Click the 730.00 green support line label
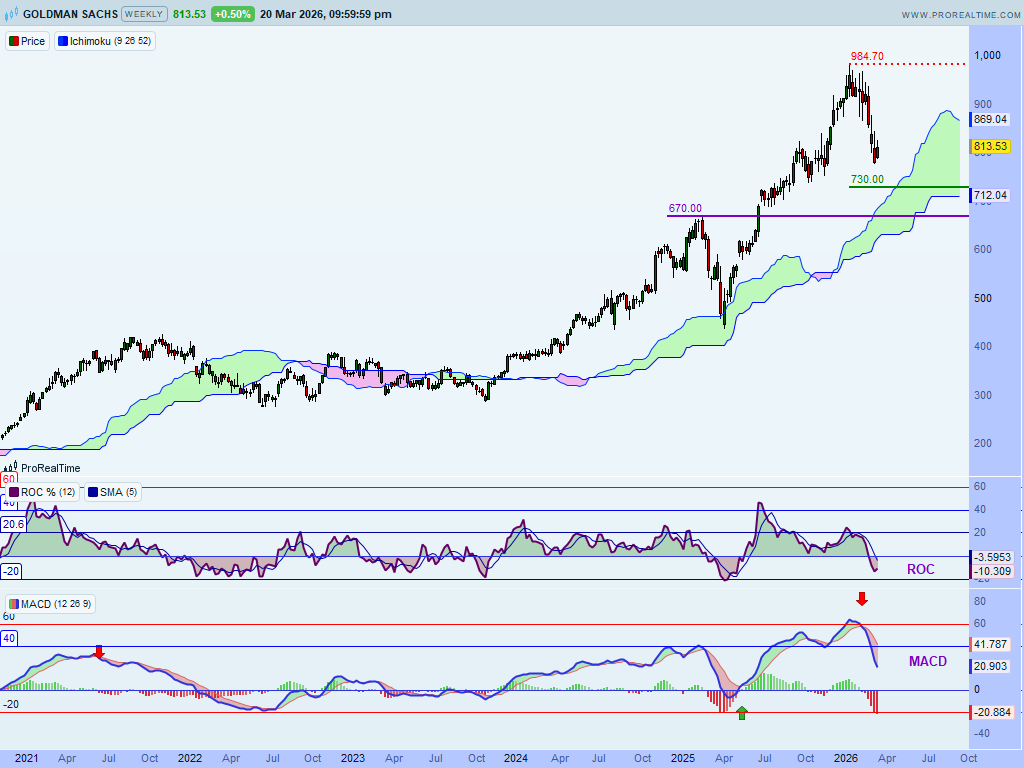The height and width of the screenshot is (768, 1024). [x=867, y=179]
